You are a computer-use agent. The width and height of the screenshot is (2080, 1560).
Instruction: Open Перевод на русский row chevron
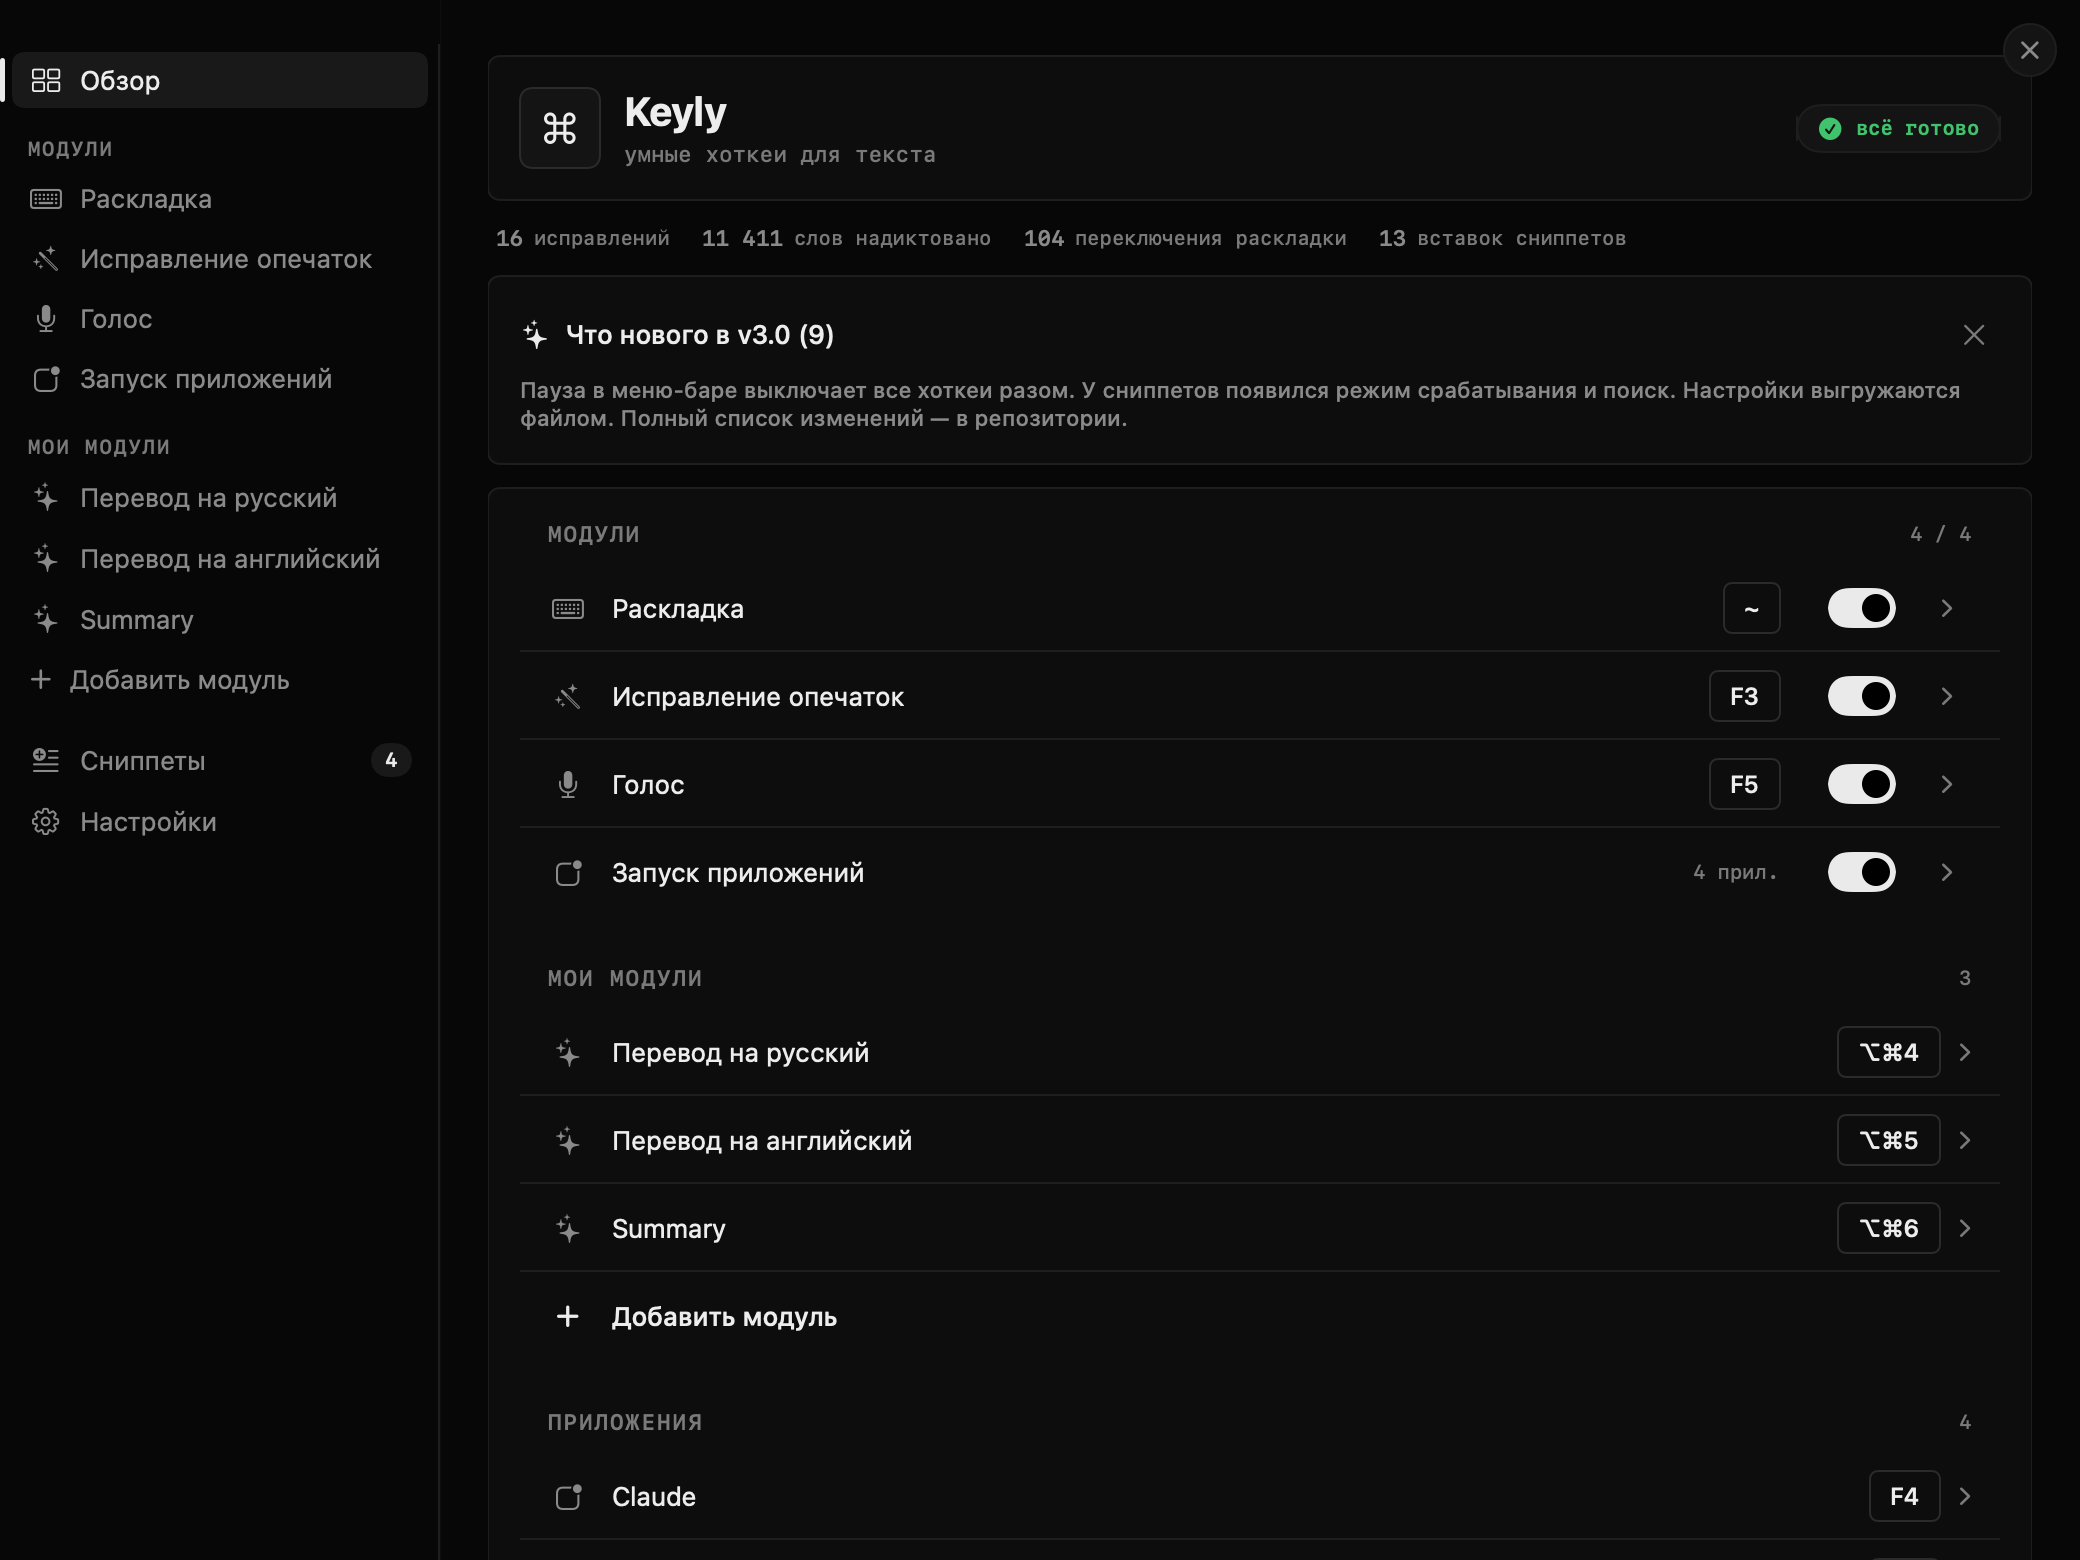tap(1965, 1052)
